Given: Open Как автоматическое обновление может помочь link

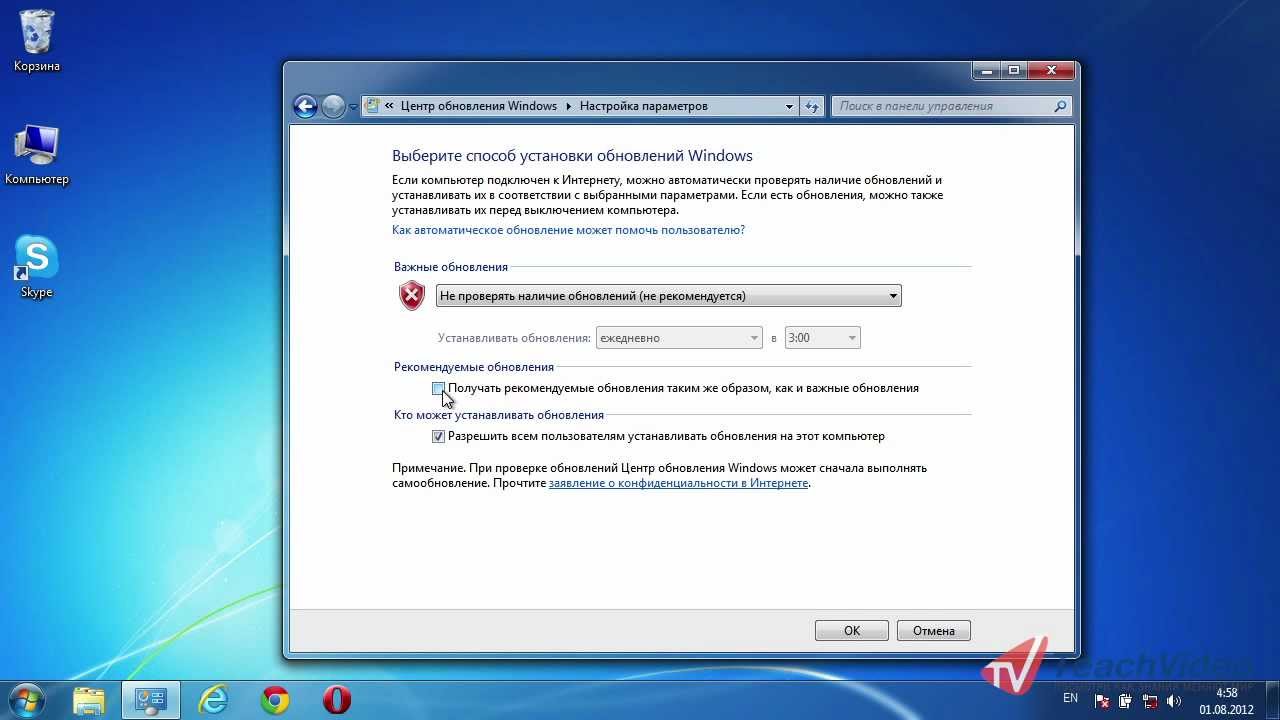Looking at the screenshot, I should coord(568,230).
